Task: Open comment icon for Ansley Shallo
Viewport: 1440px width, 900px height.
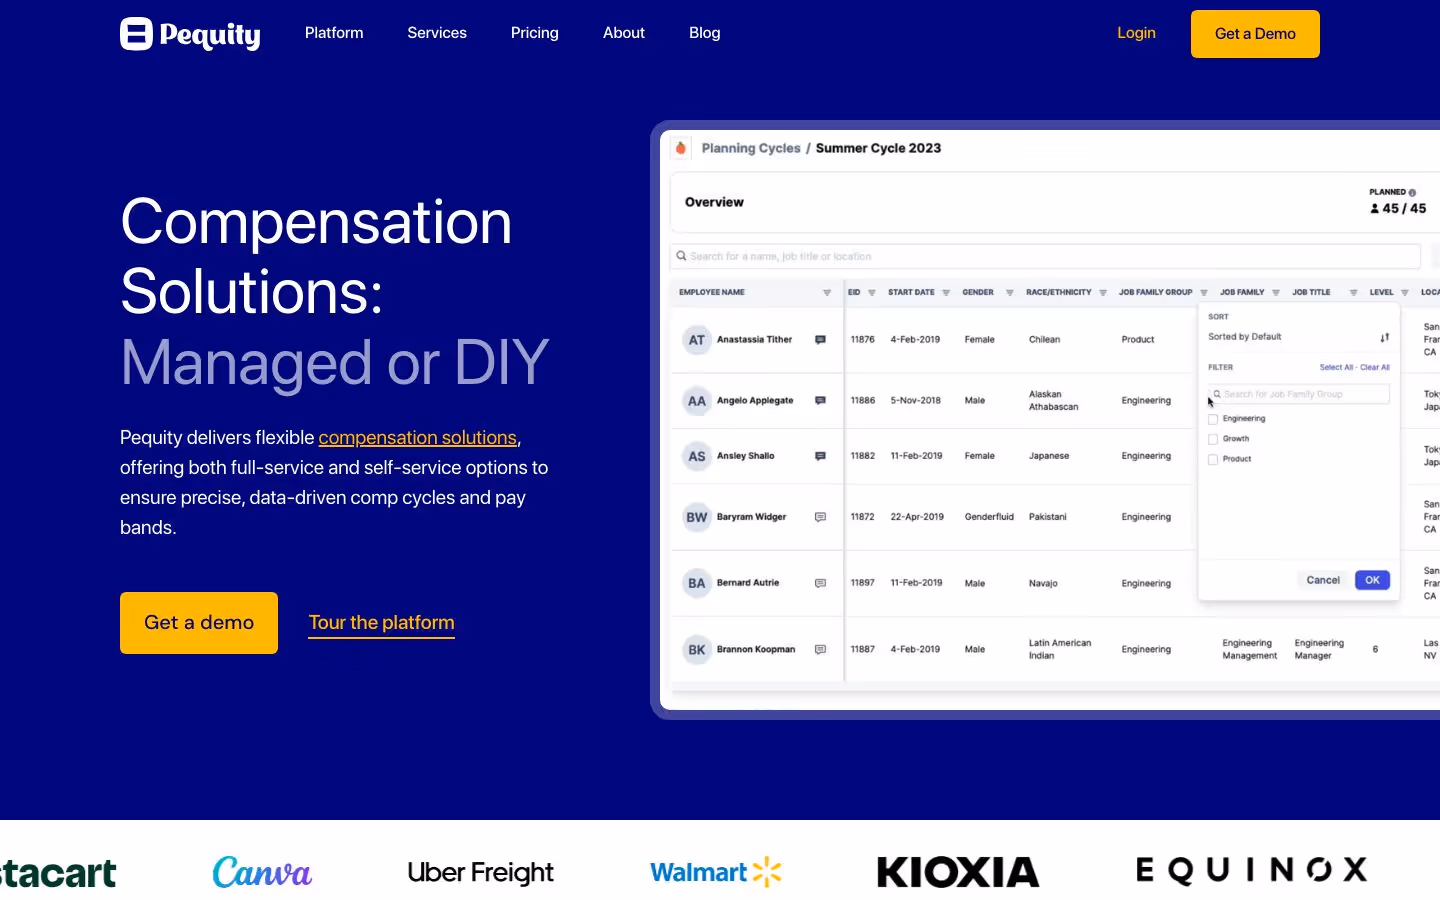Action: 820,456
